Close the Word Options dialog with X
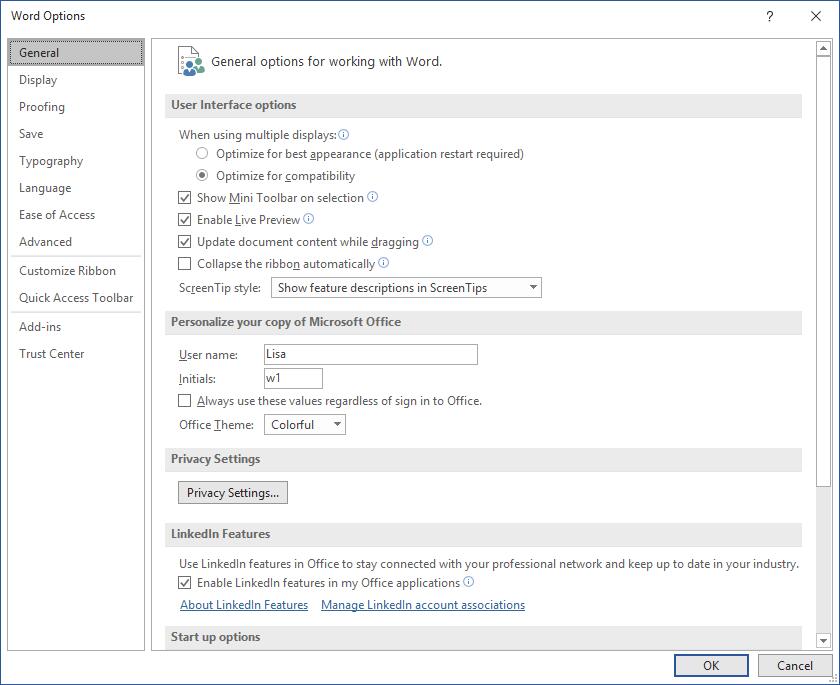The width and height of the screenshot is (840, 685). coord(816,16)
